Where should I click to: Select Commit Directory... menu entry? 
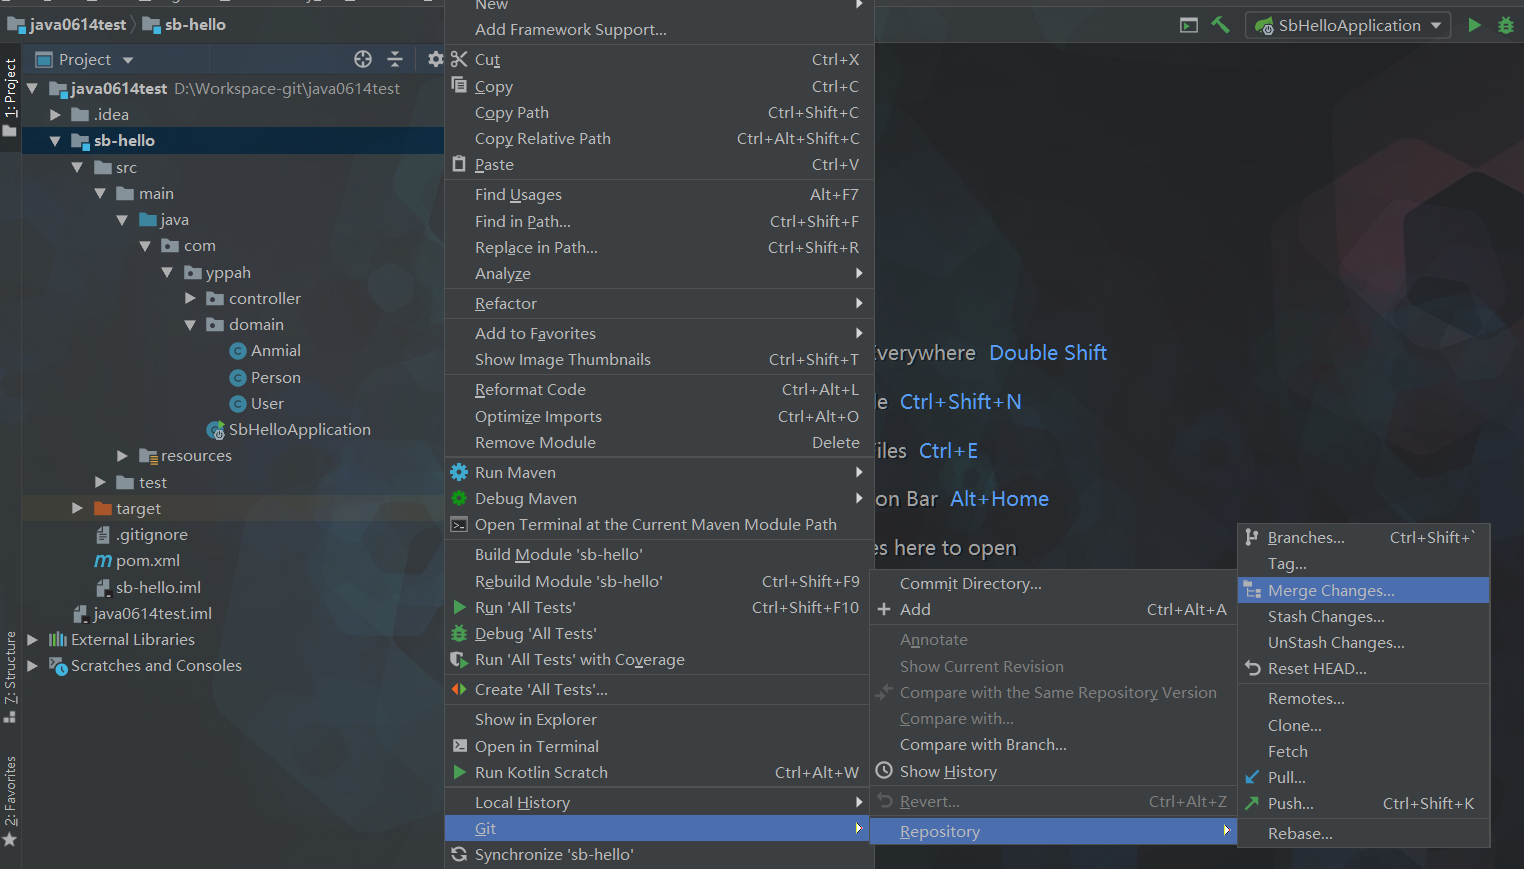(x=970, y=584)
